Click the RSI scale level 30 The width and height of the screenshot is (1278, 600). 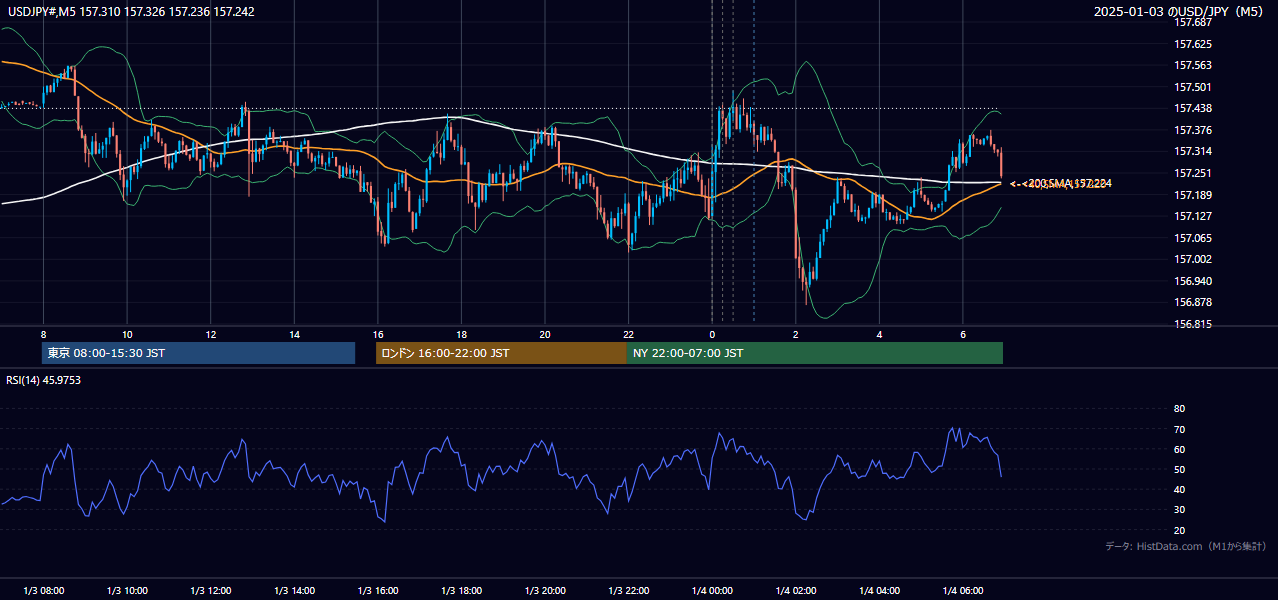(1179, 510)
